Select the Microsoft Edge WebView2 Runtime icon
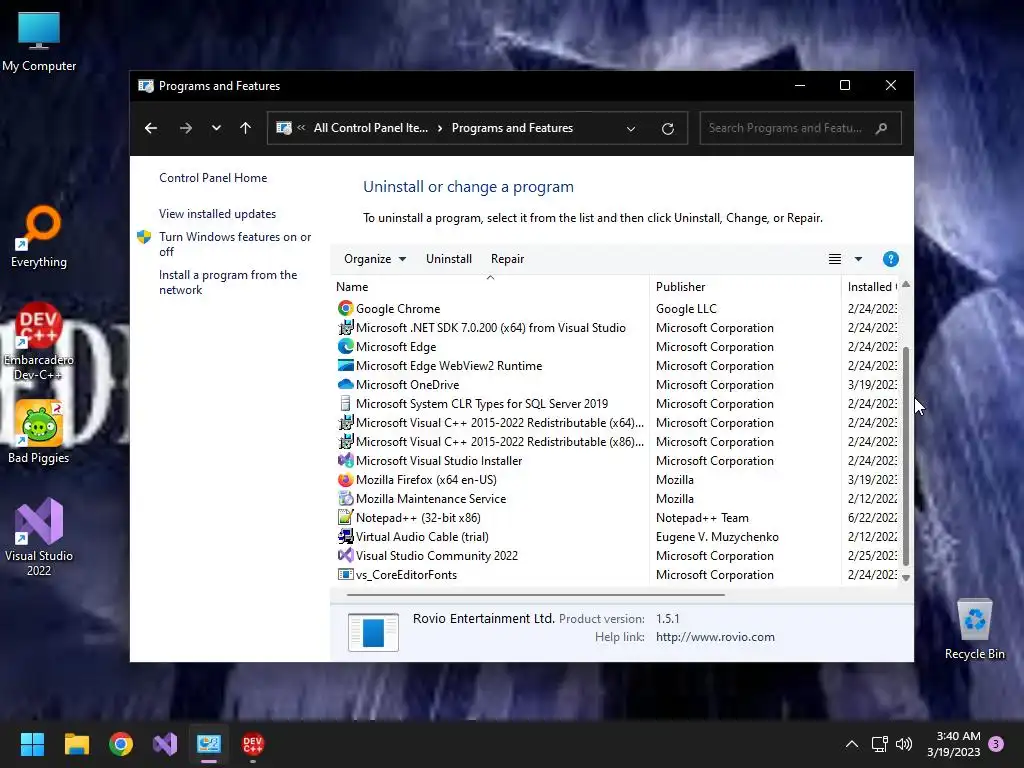1024x768 pixels. [345, 365]
